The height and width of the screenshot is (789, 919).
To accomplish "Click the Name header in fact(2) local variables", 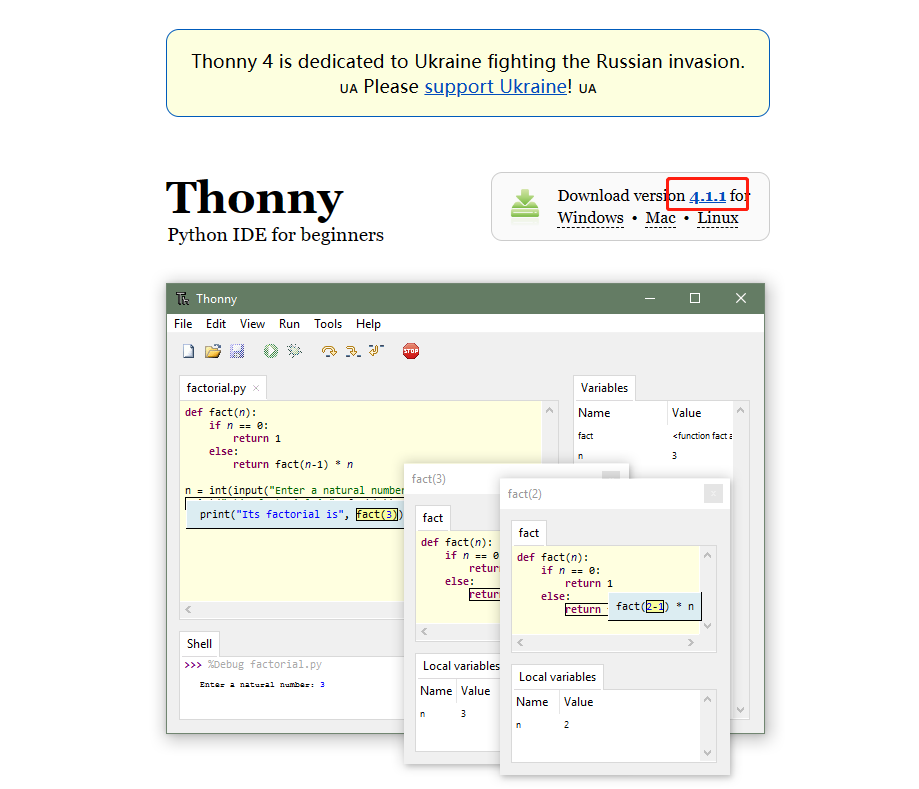I will click(532, 702).
